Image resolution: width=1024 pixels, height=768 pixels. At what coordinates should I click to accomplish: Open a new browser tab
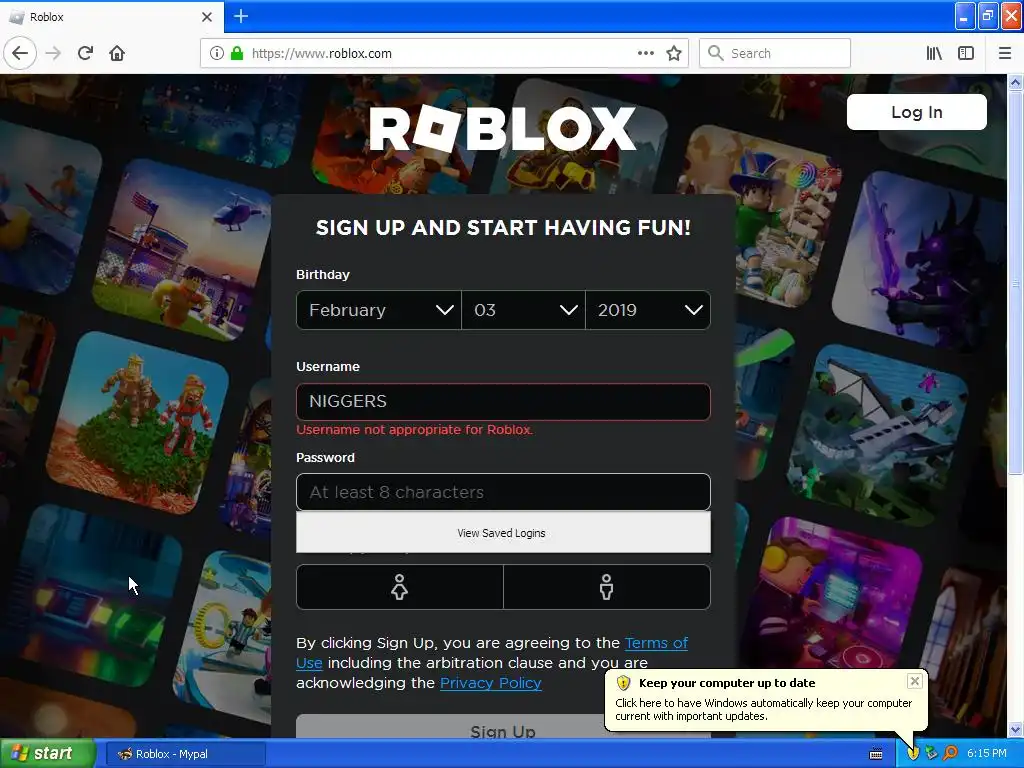(241, 16)
